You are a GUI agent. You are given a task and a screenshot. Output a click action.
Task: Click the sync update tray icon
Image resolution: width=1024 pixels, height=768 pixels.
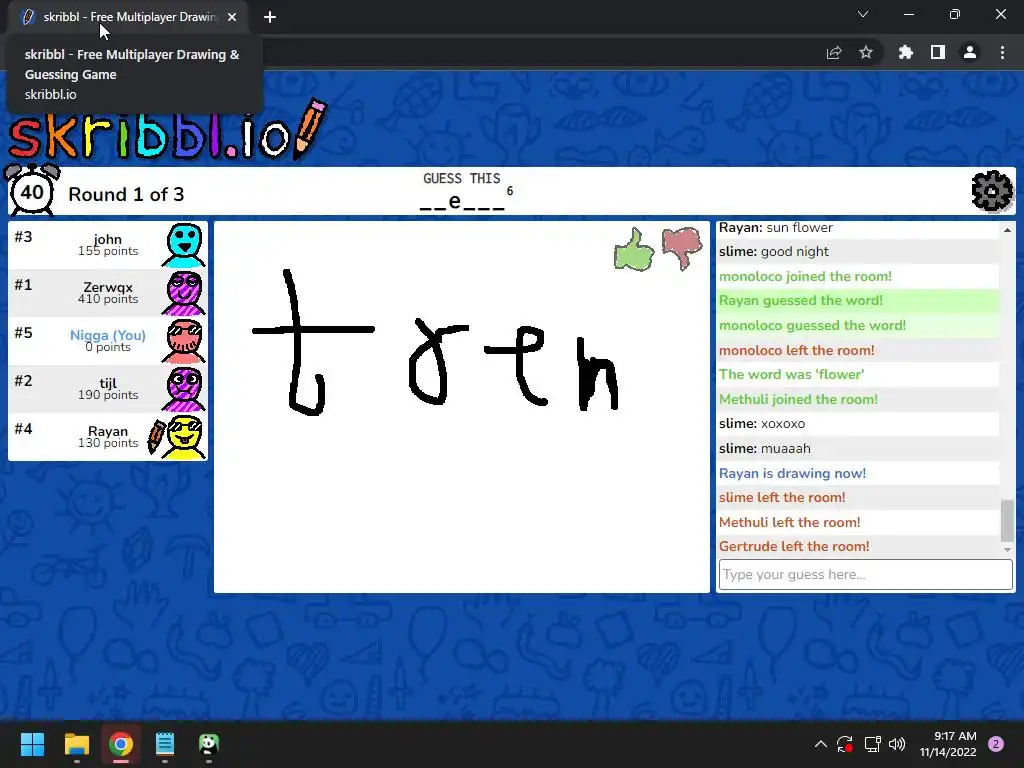tap(844, 744)
